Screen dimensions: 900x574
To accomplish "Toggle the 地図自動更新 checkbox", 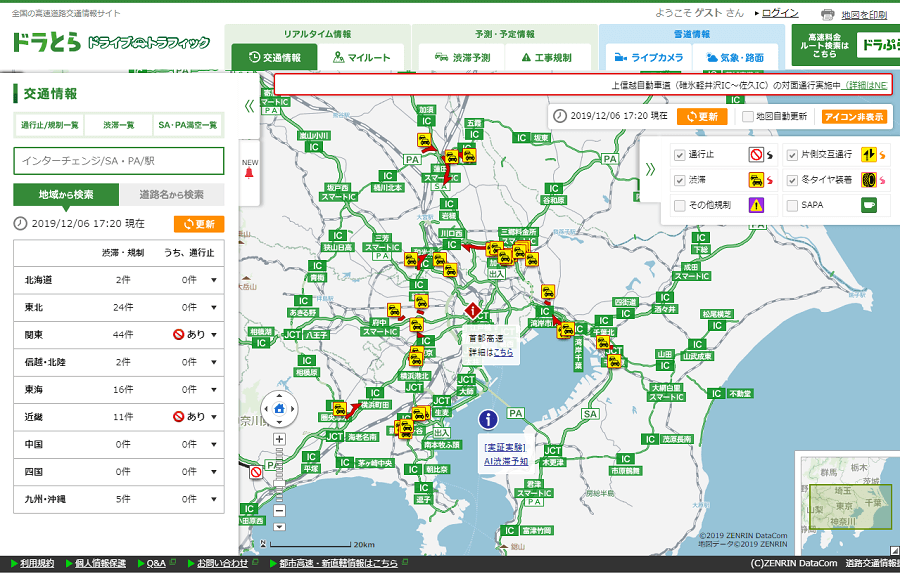I will coord(747,117).
